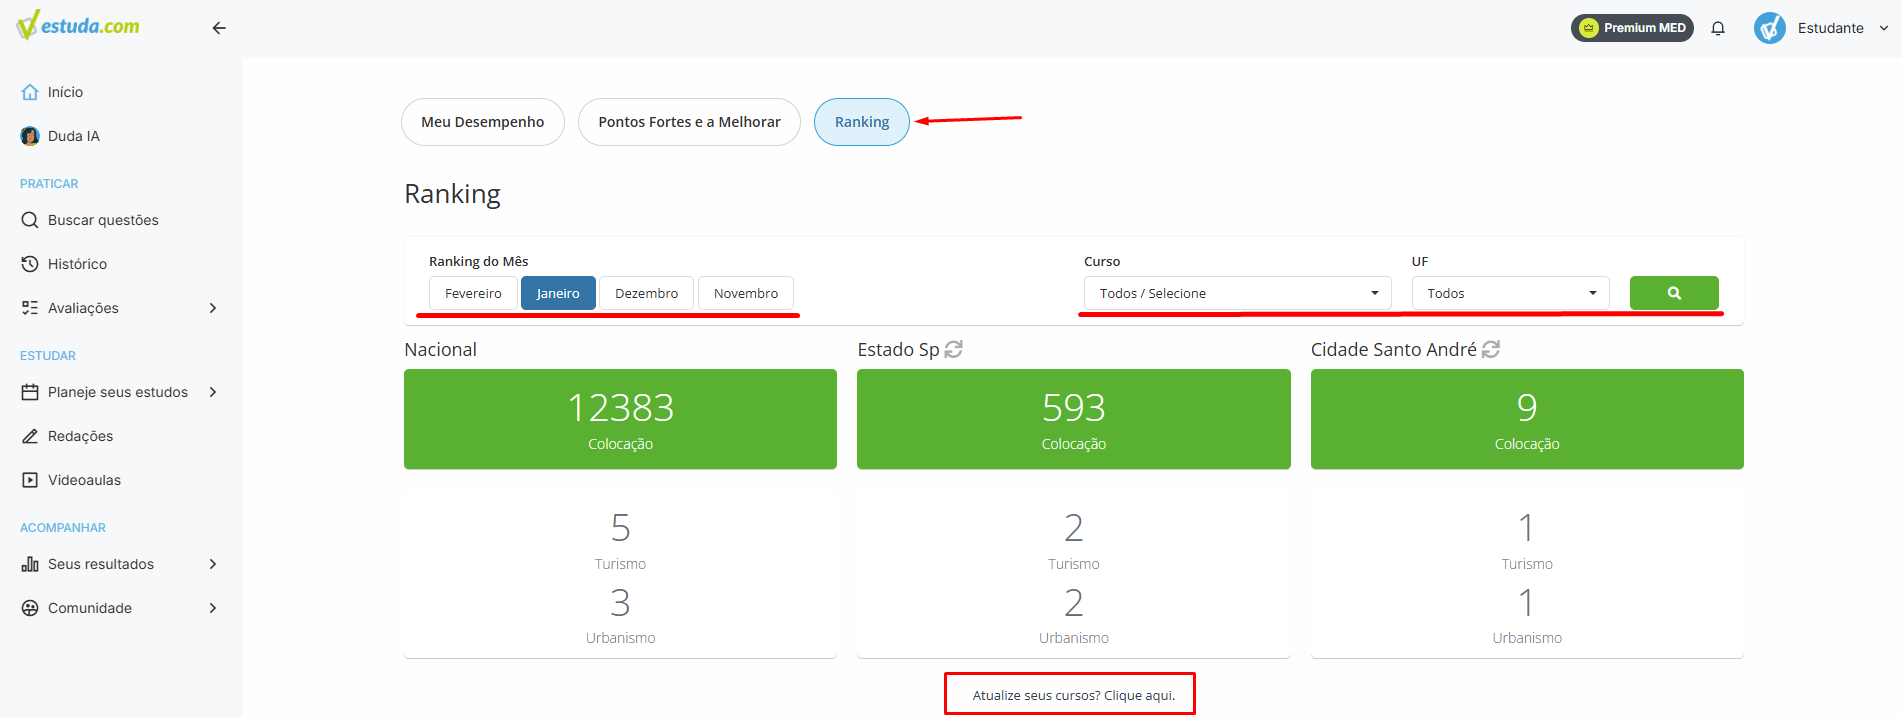Open the UF Todos dropdown

point(1511,293)
